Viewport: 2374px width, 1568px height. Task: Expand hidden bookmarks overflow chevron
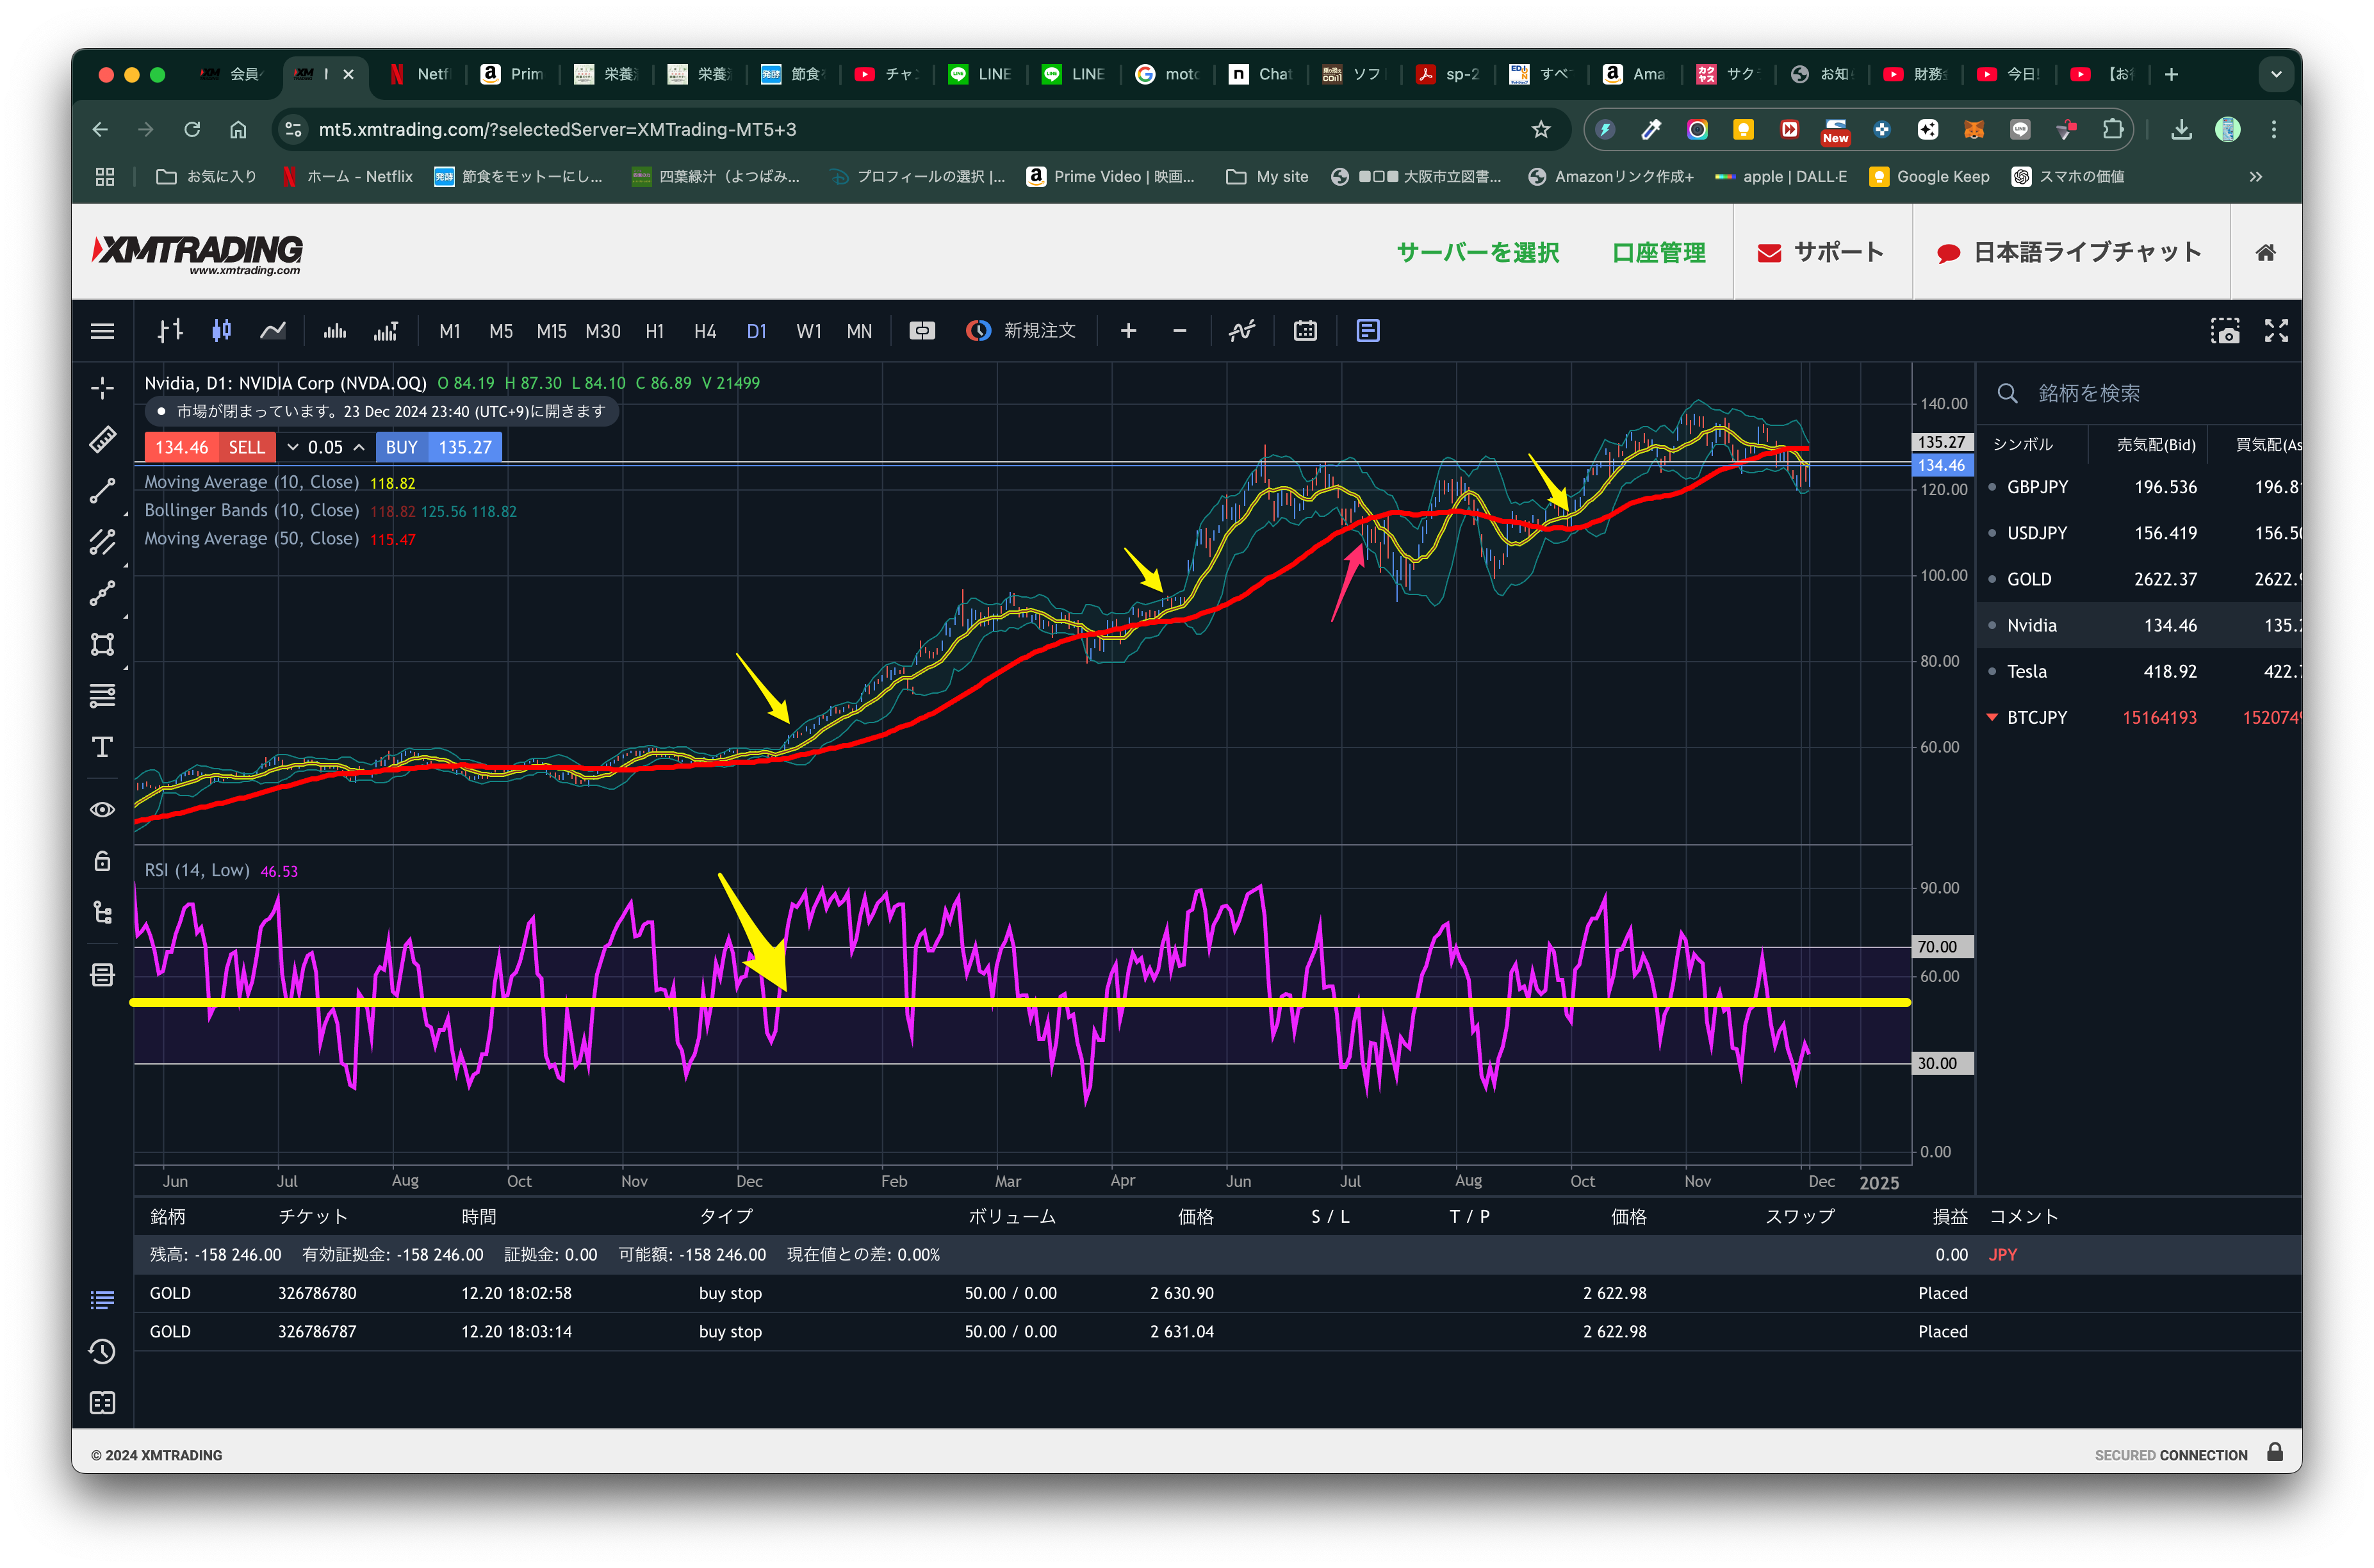point(2255,177)
